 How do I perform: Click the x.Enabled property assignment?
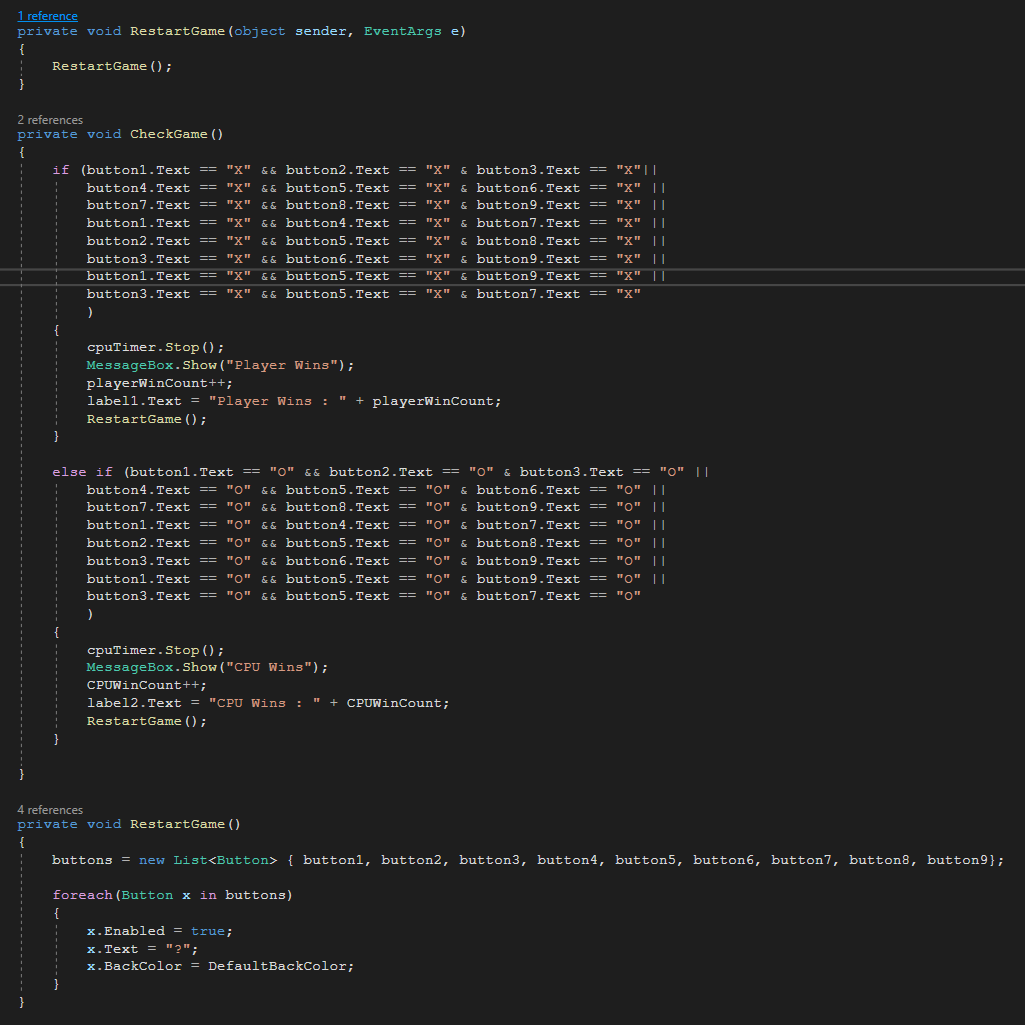pyautogui.click(x=125, y=931)
